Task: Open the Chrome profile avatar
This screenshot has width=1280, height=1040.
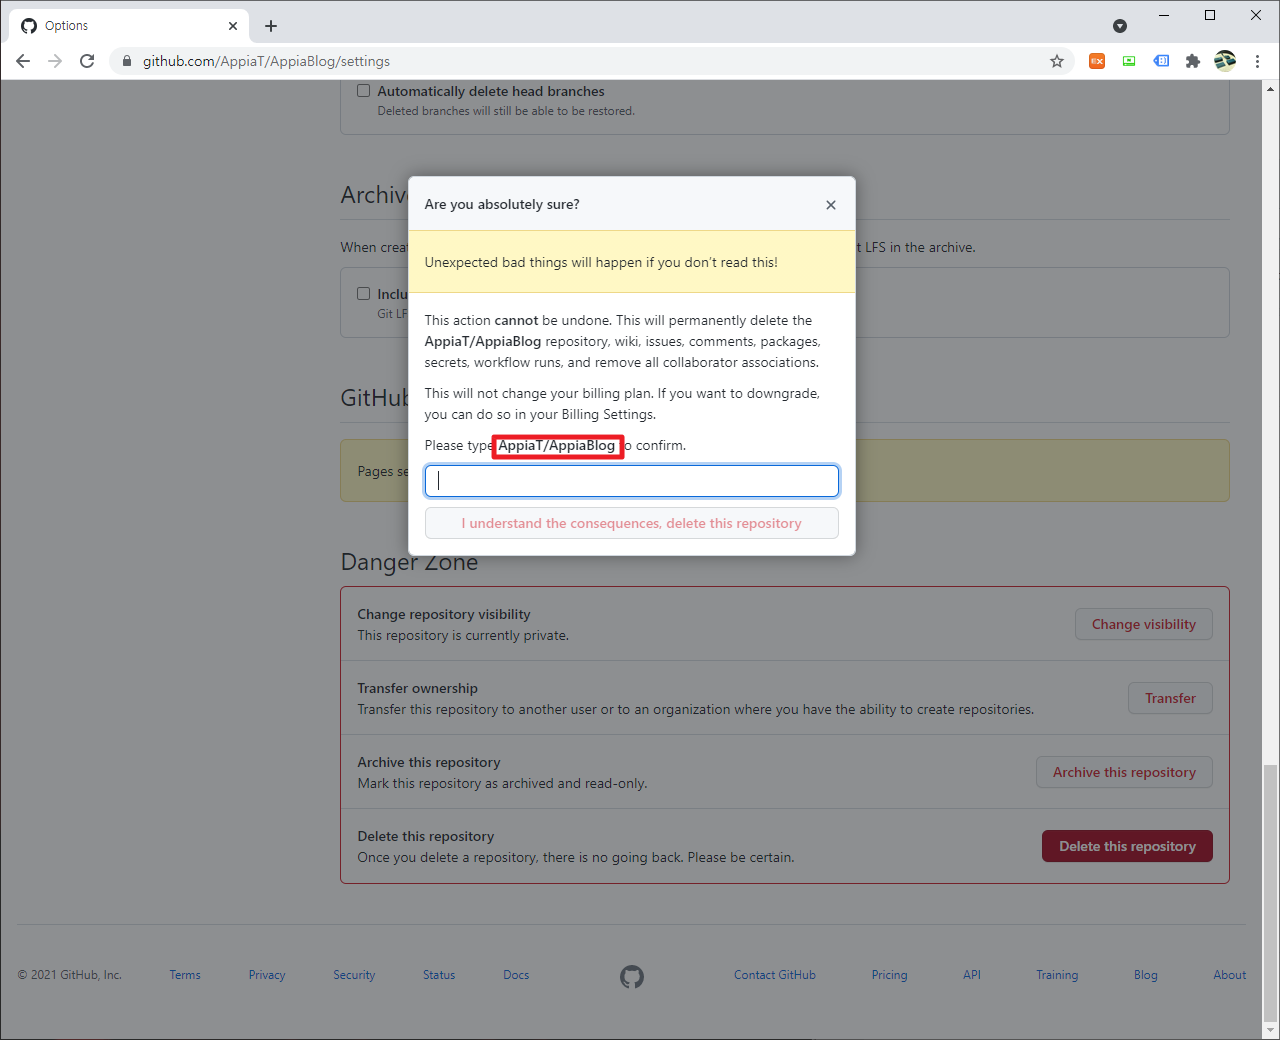Action: tap(1225, 61)
